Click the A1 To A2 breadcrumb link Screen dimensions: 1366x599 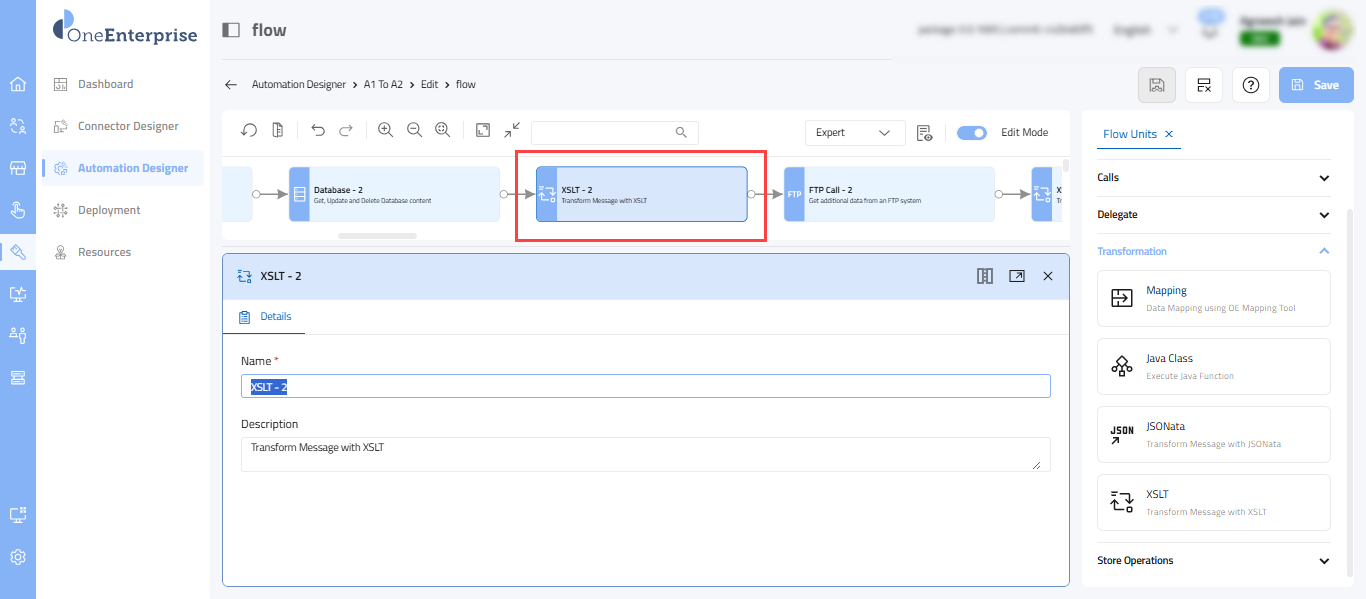click(383, 85)
